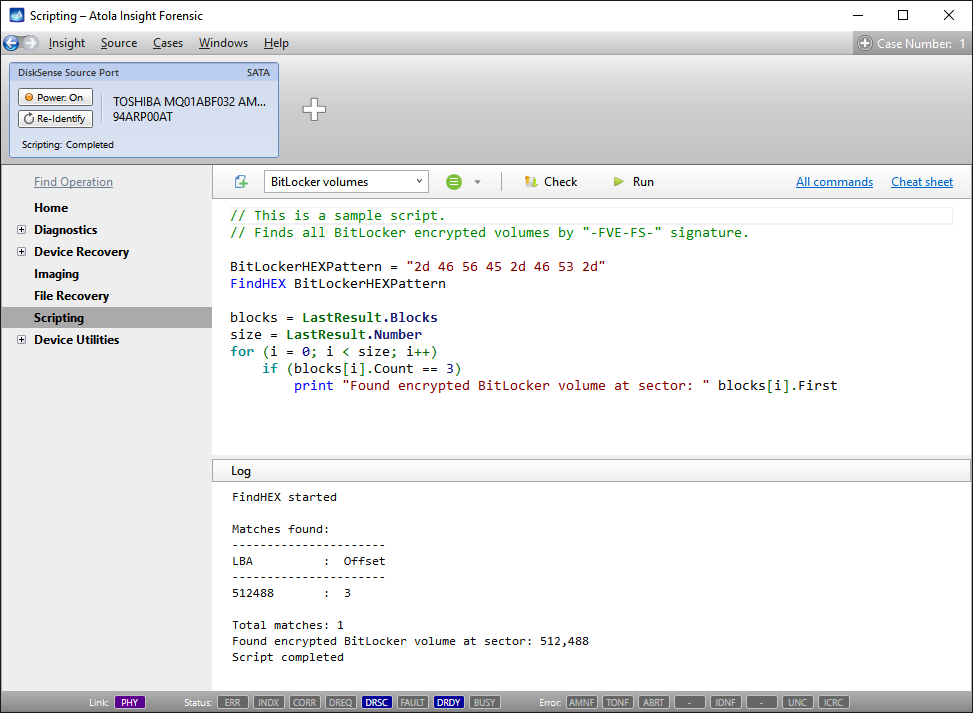Click the PHY link indicator
The height and width of the screenshot is (713, 973).
(130, 702)
